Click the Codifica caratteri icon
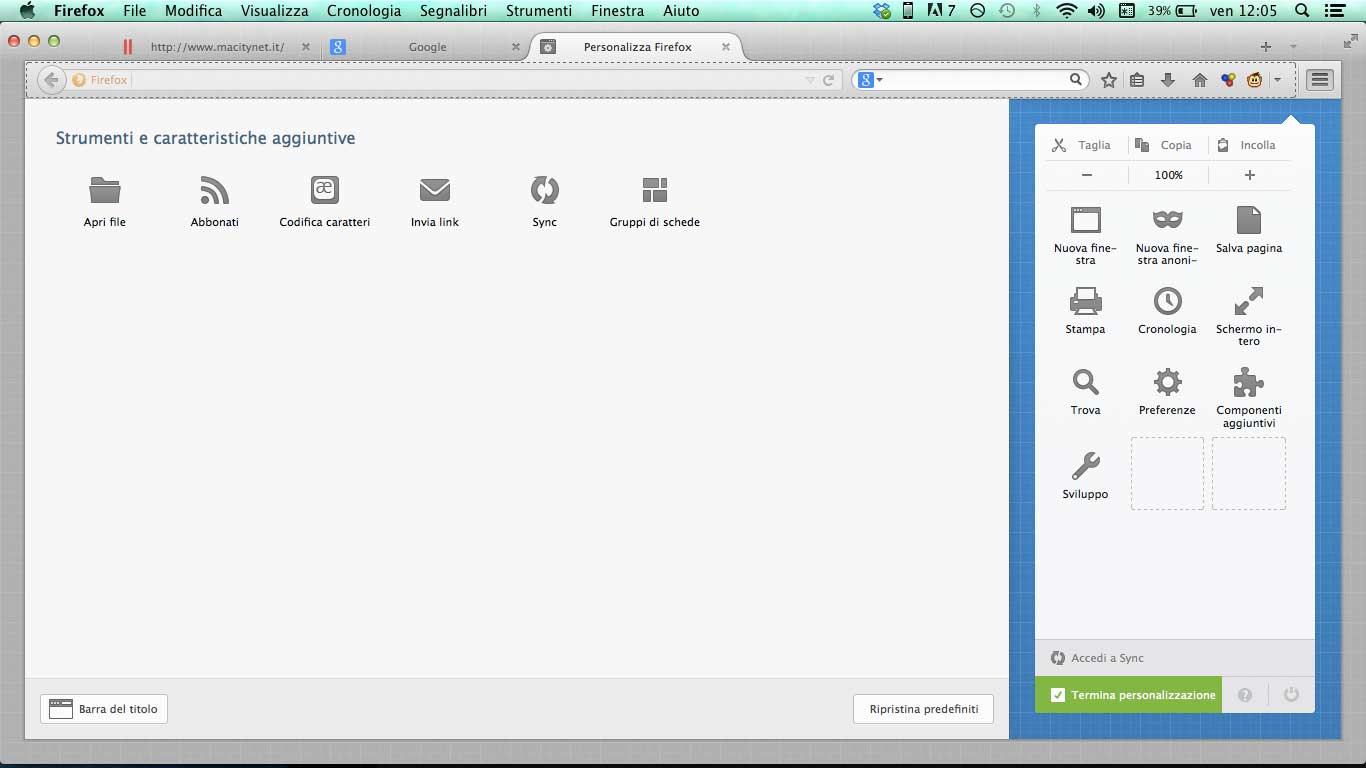Screen dimensions: 1366x768 325,189
